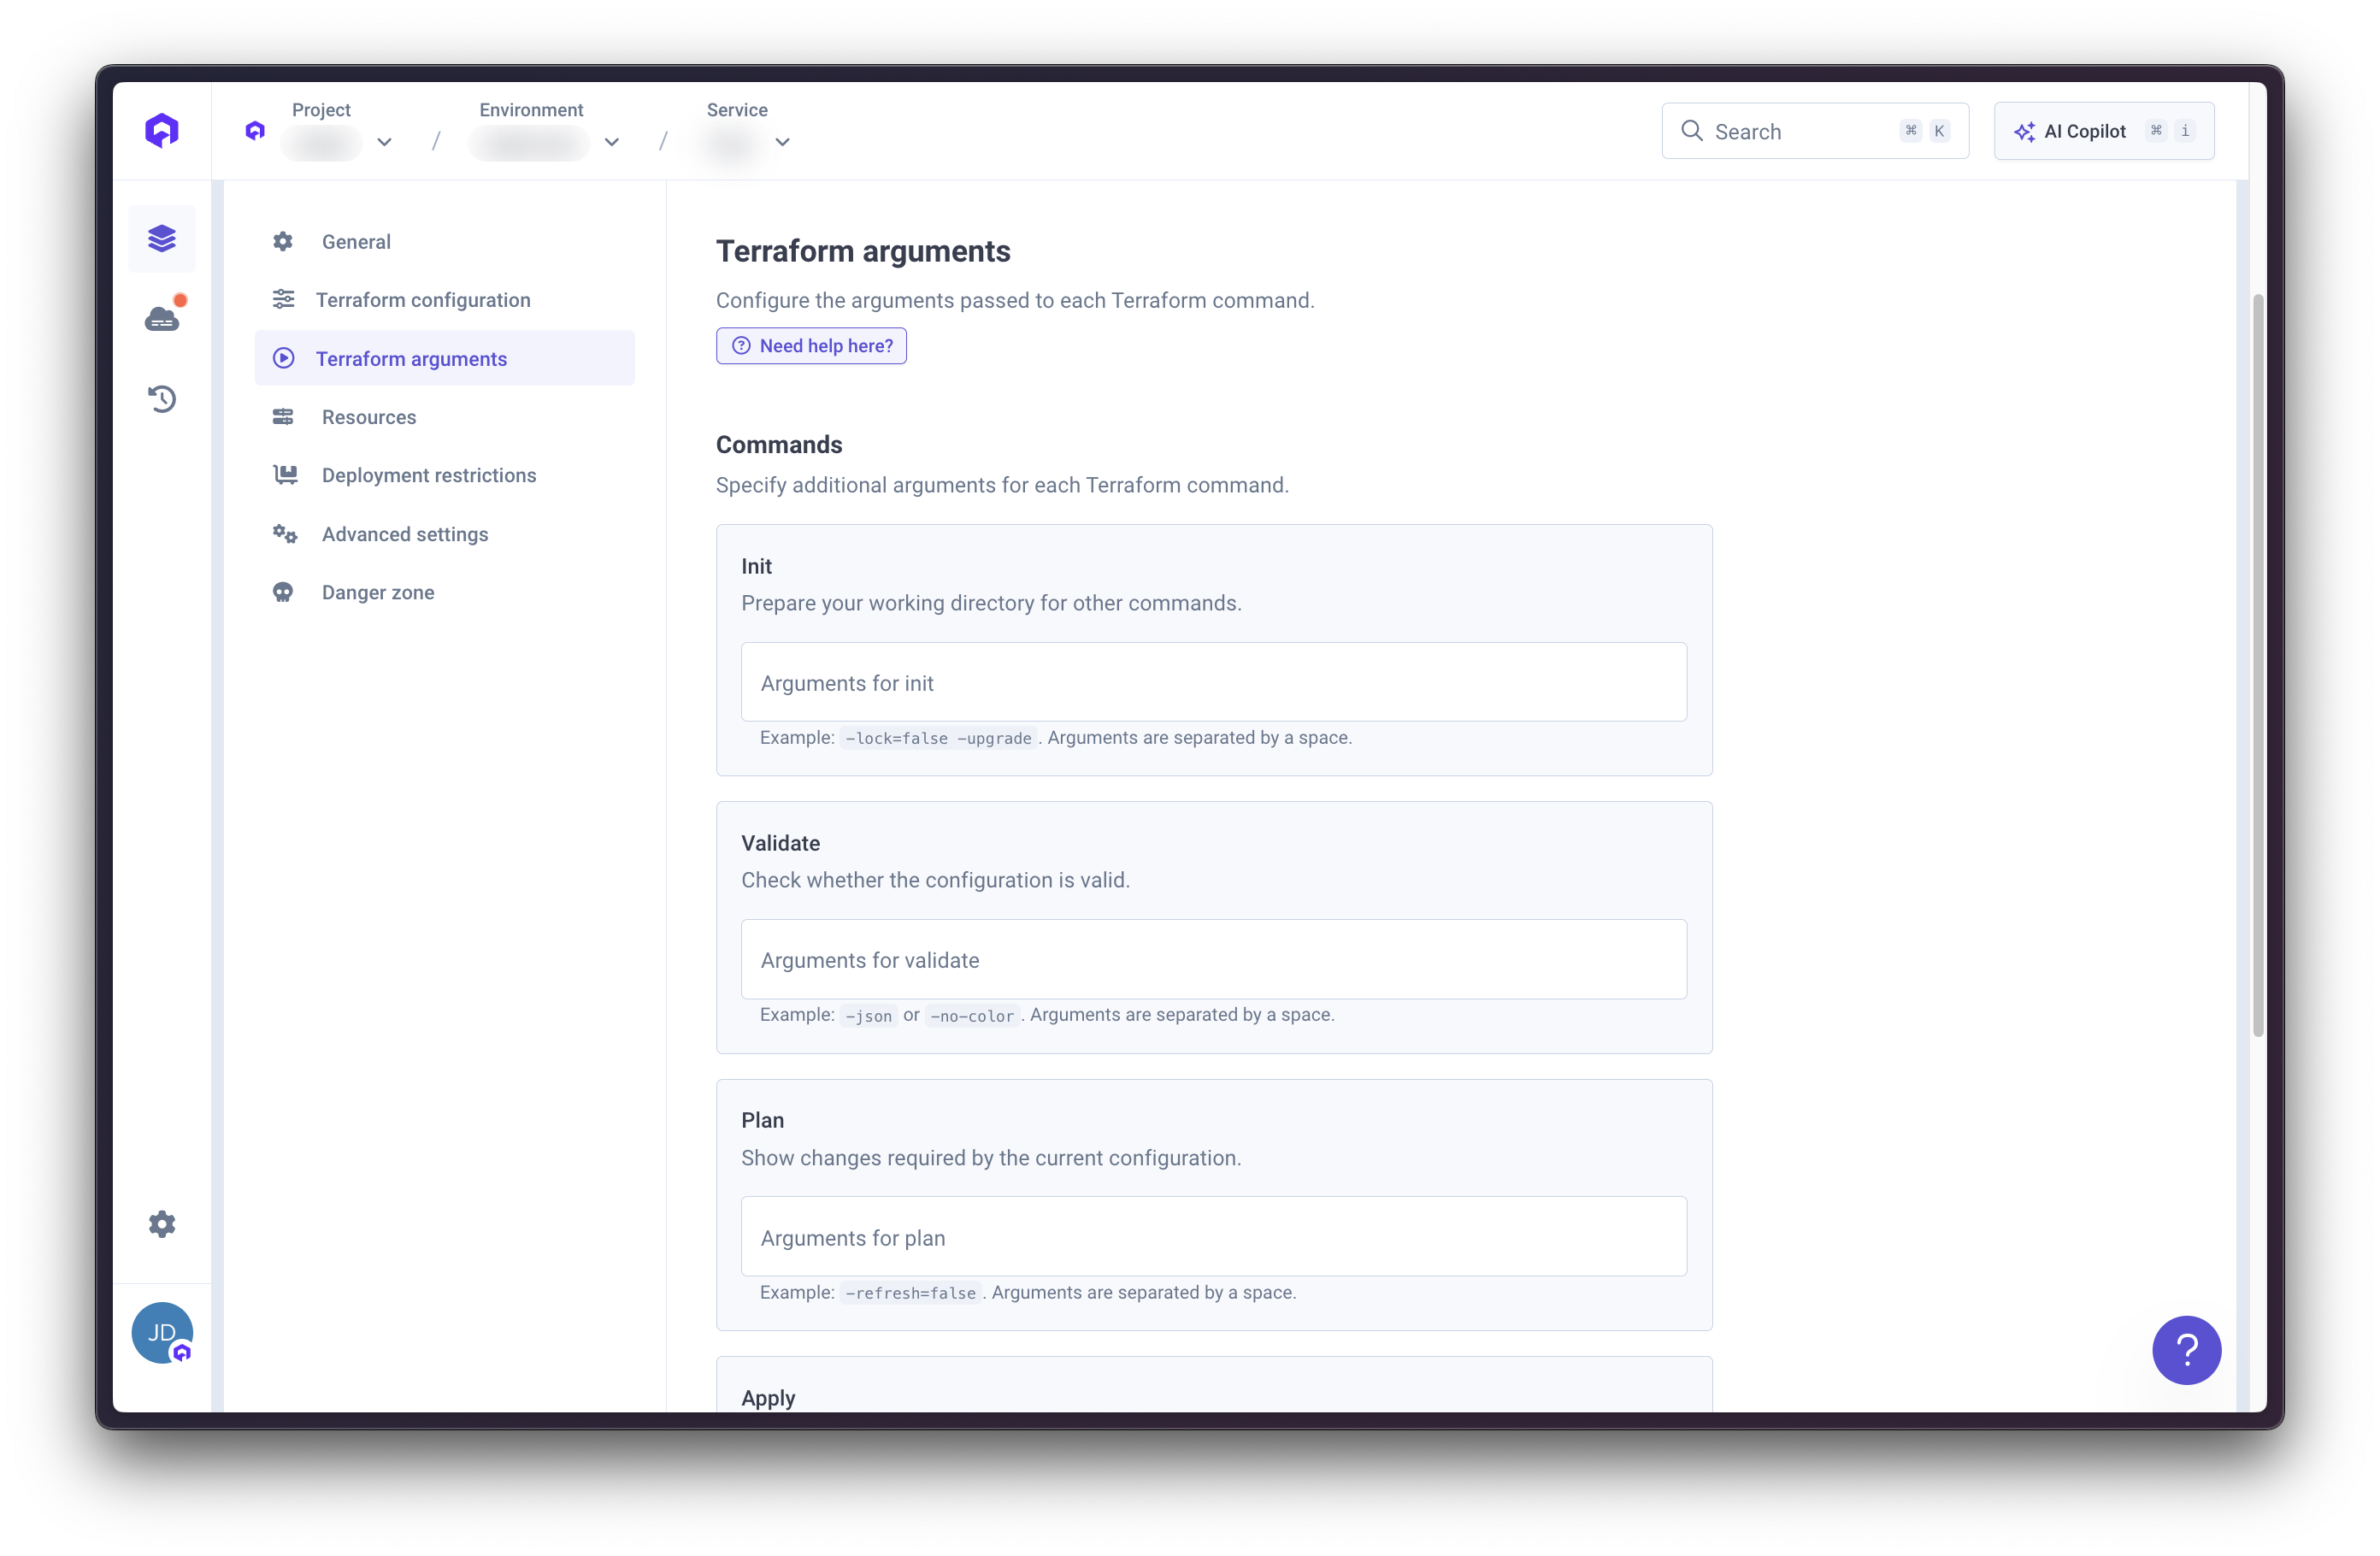Expand the Environment dropdown
This screenshot has width=2380, height=1556.
click(612, 142)
